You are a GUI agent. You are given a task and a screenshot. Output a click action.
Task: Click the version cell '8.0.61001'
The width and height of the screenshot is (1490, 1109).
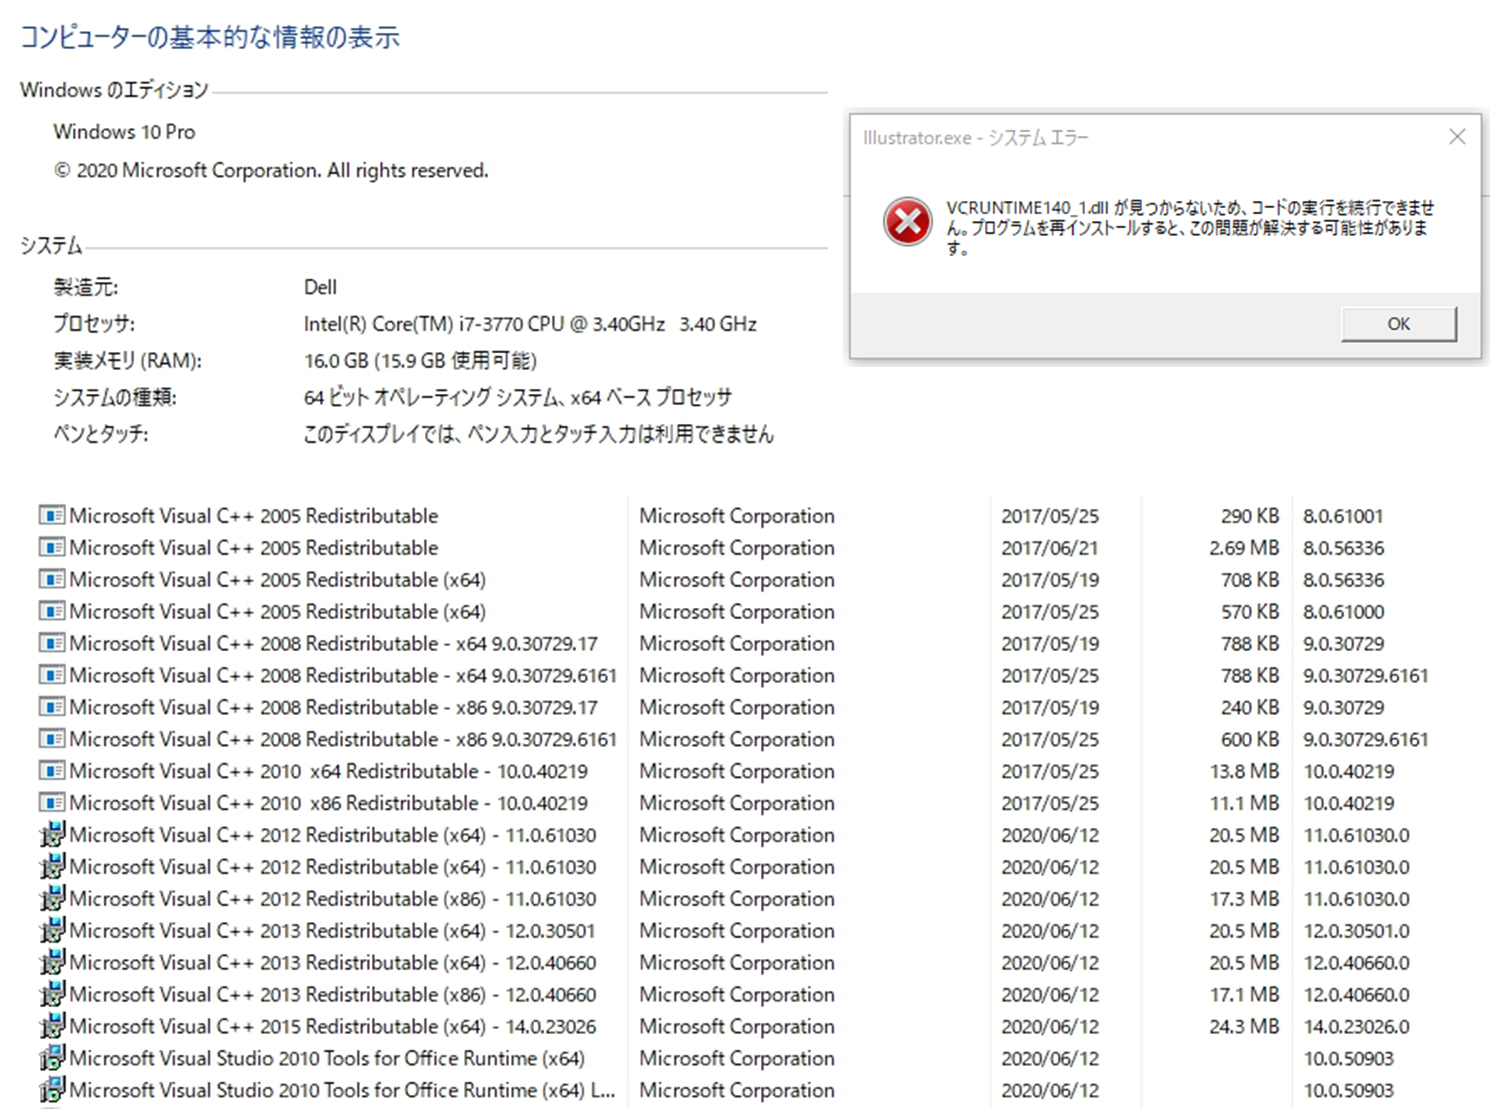pyautogui.click(x=1343, y=516)
